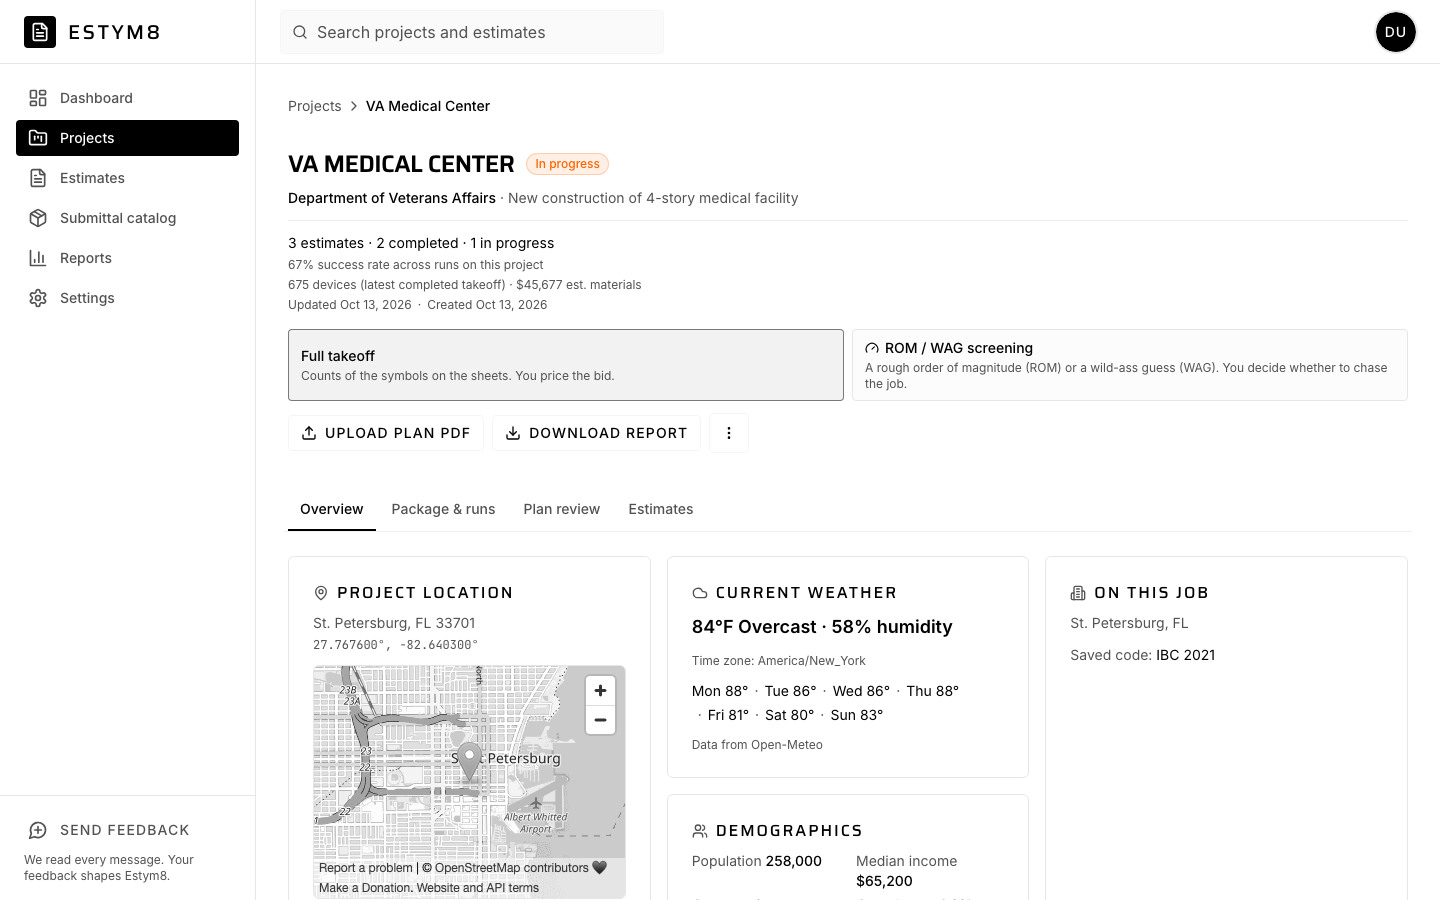Zoom out on the map
This screenshot has height=900, width=1440.
600,720
